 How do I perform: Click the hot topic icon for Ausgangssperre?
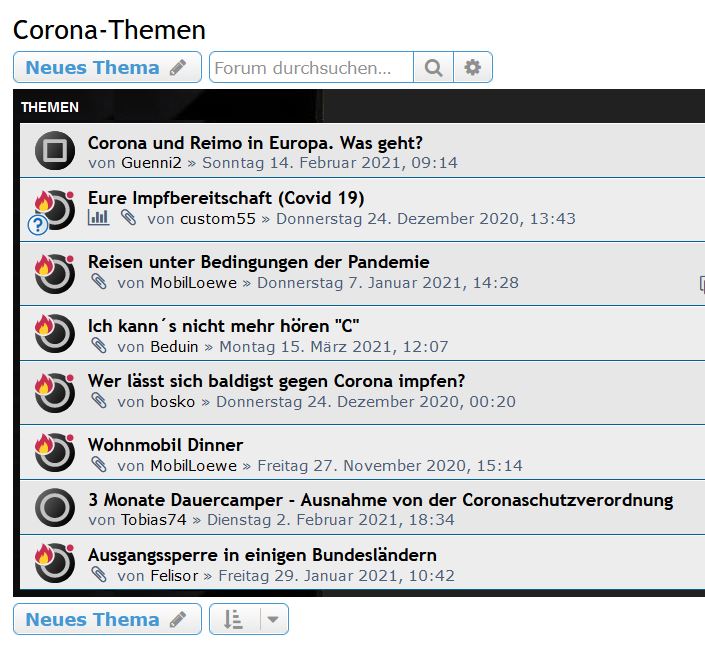click(x=55, y=562)
